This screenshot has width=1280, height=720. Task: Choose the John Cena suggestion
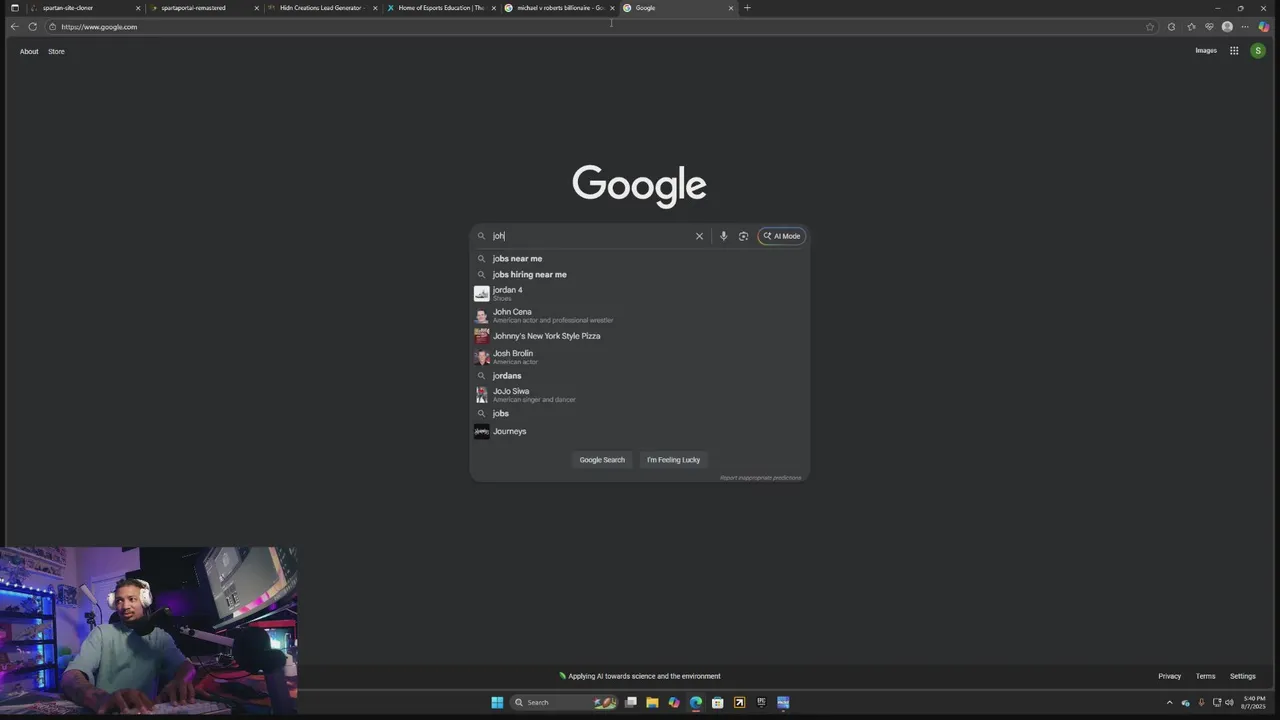coord(639,315)
